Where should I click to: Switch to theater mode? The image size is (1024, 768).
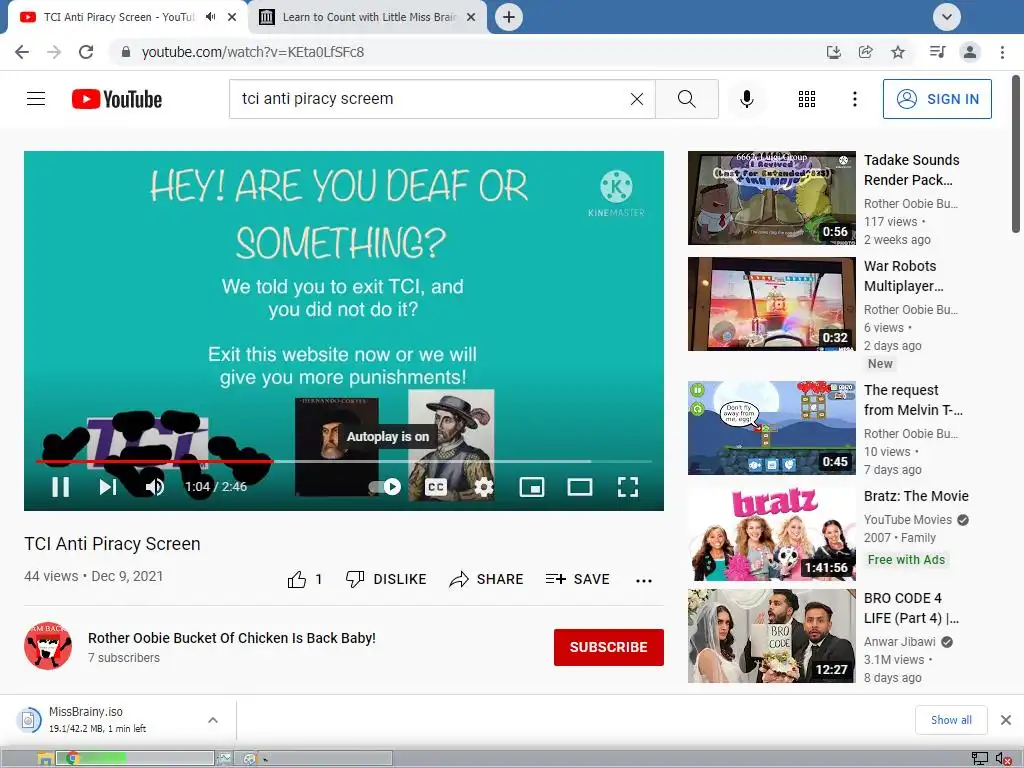coord(580,487)
